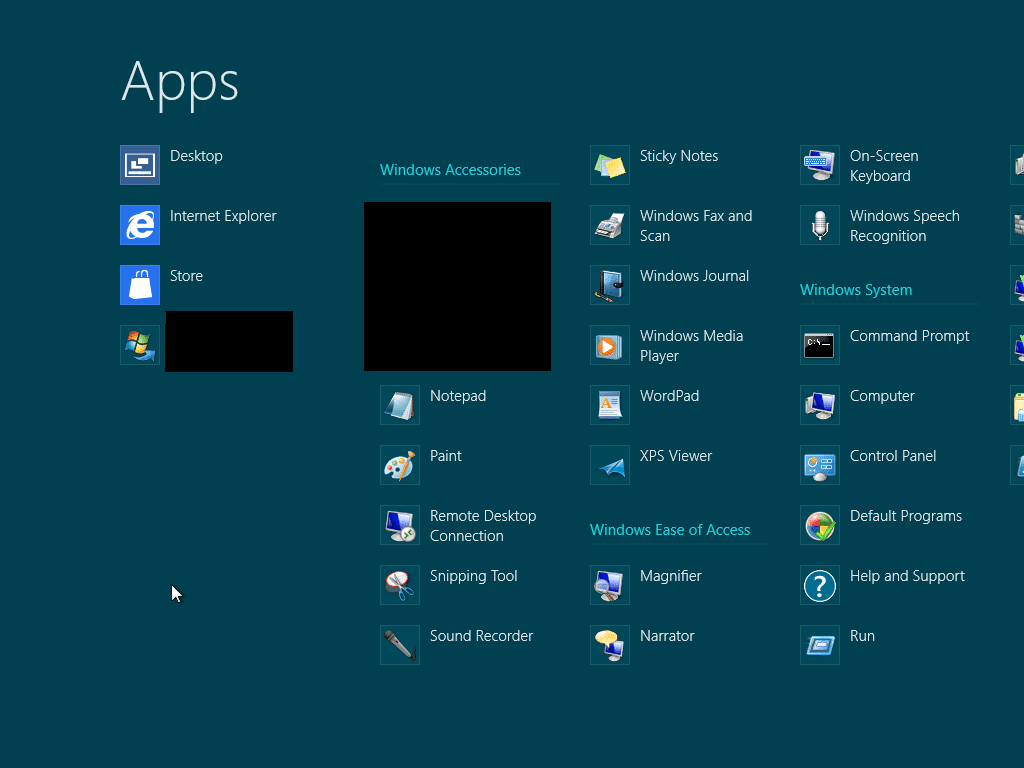Image resolution: width=1024 pixels, height=768 pixels.
Task: Click the "Notepad" label
Action: click(458, 396)
